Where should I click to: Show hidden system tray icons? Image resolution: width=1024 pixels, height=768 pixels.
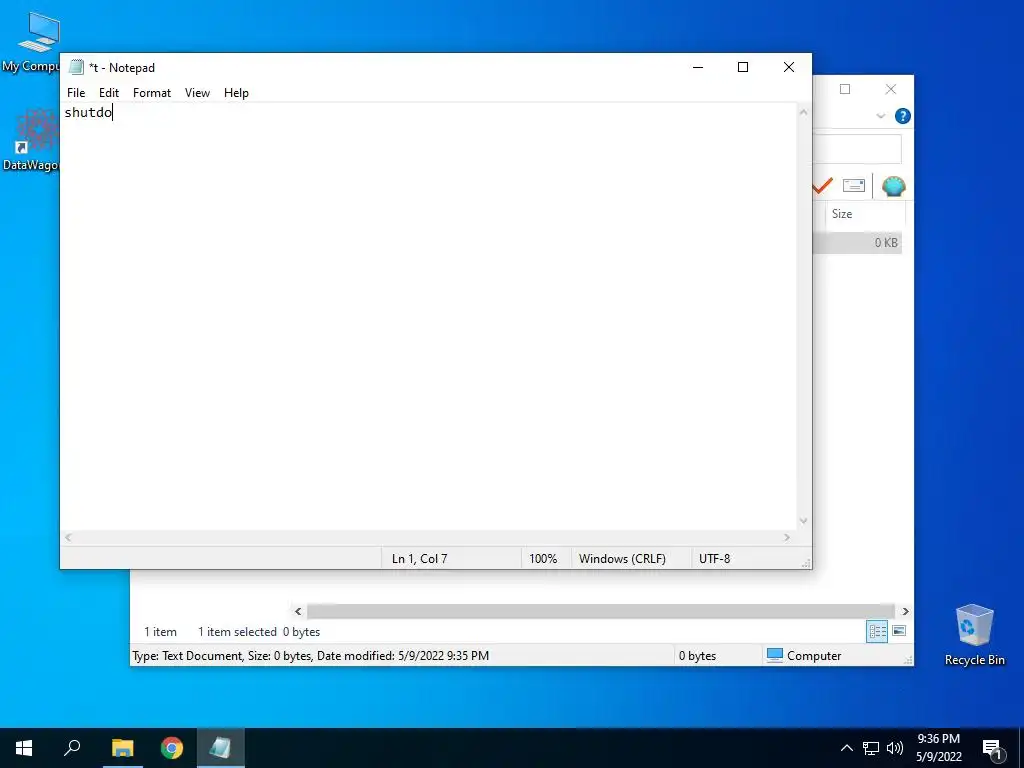pyautogui.click(x=846, y=748)
